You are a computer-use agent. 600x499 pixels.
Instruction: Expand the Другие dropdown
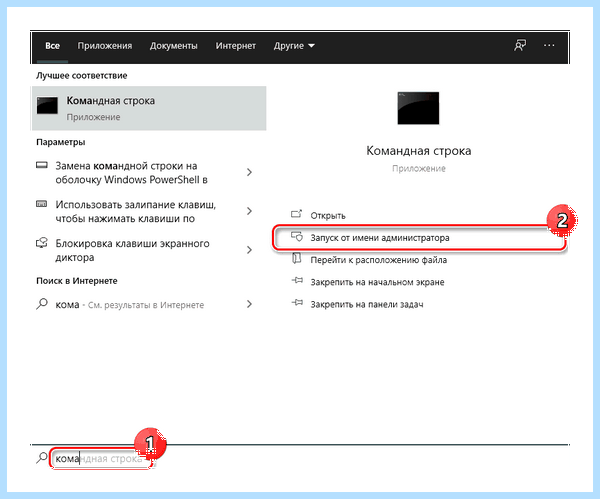pyautogui.click(x=294, y=46)
